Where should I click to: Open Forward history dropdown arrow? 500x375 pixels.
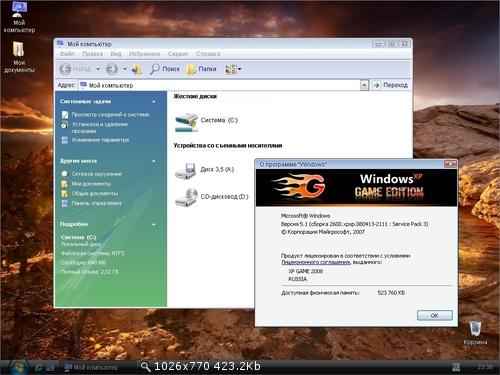(x=125, y=69)
